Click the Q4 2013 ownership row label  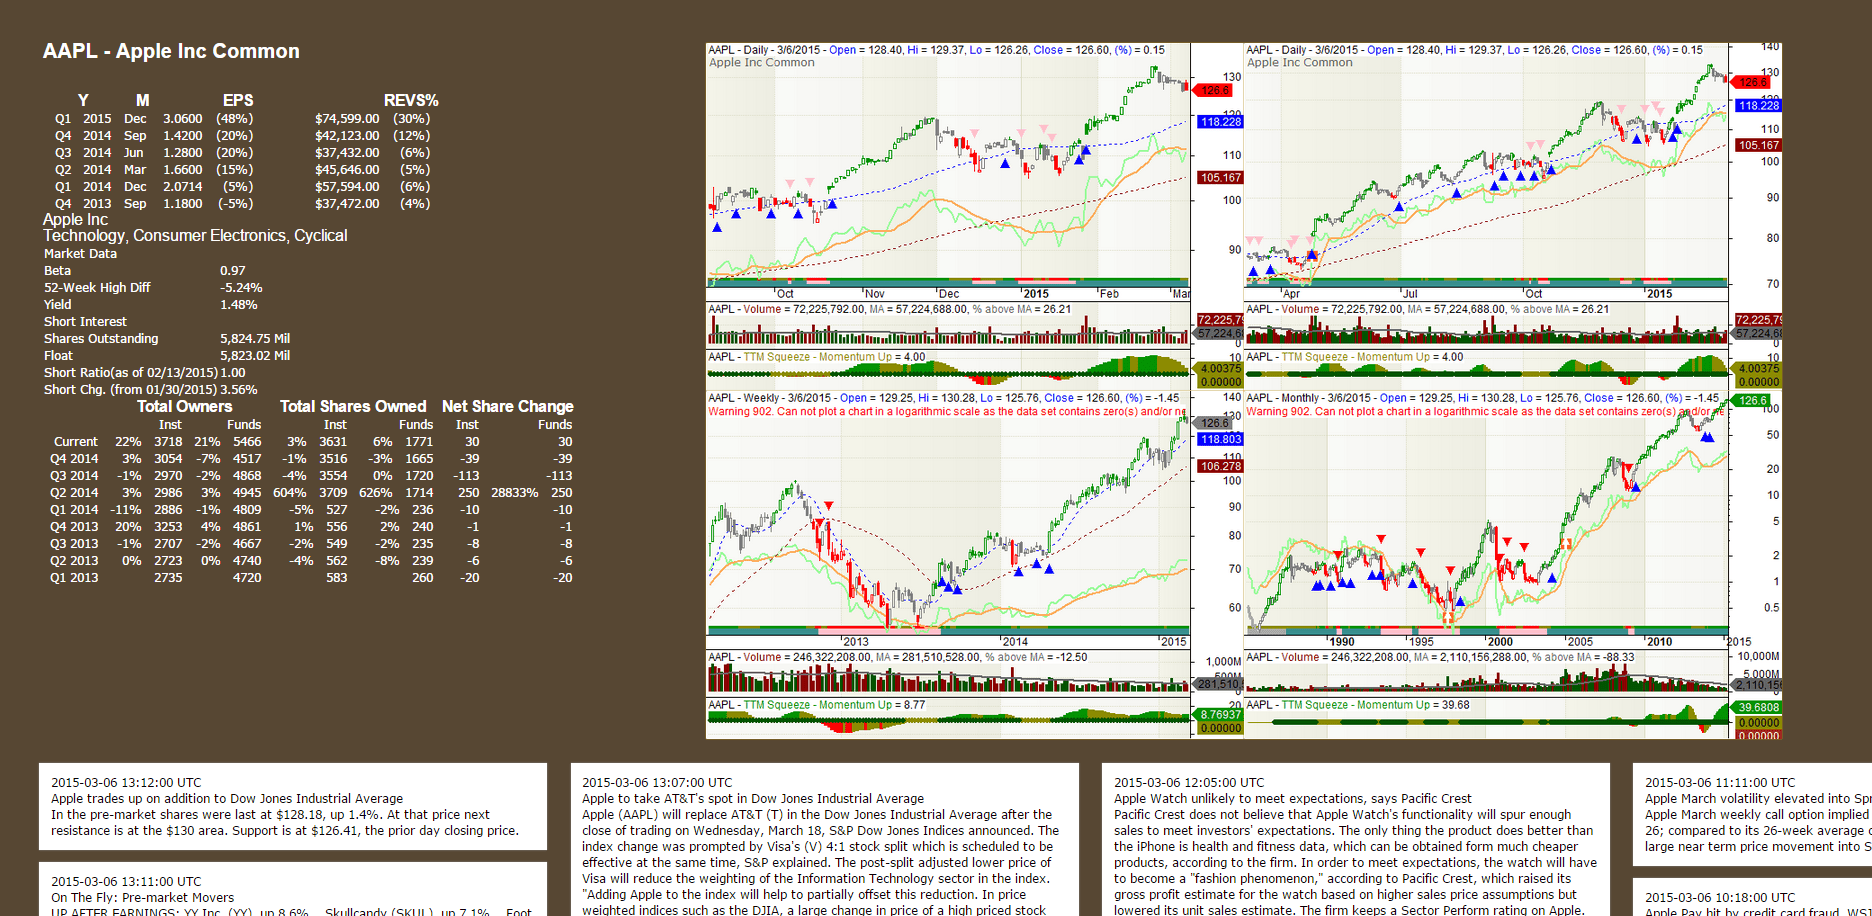pos(74,527)
